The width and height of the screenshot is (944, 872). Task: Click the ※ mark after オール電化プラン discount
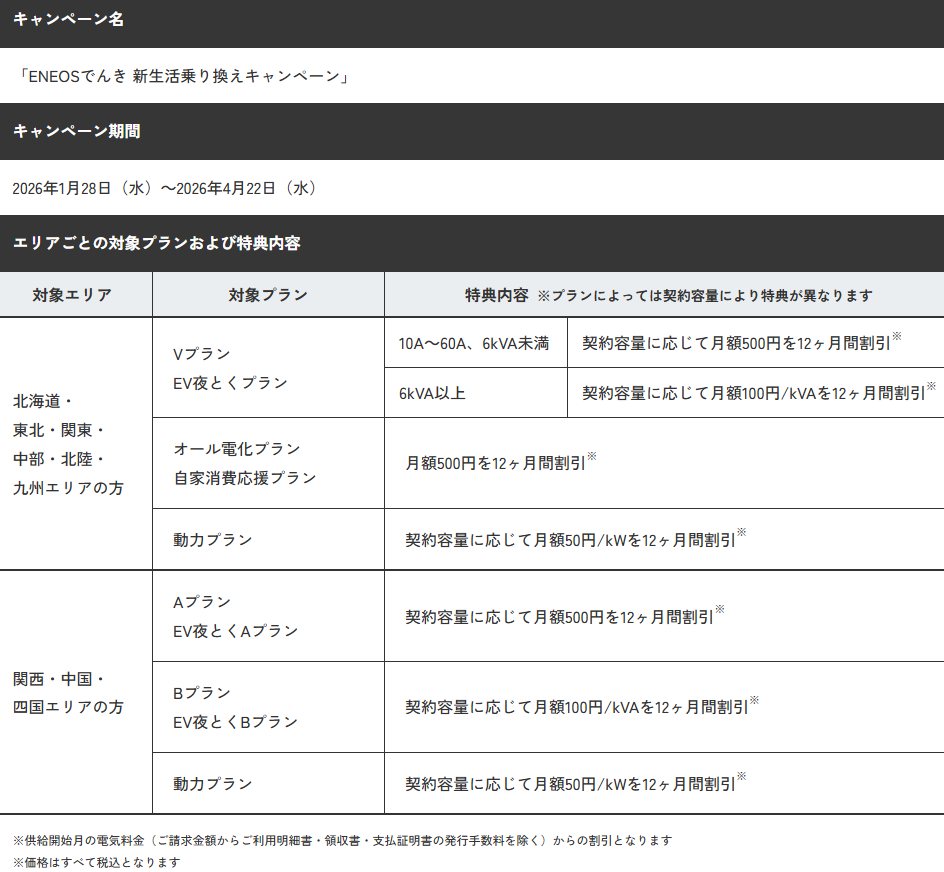(591, 457)
